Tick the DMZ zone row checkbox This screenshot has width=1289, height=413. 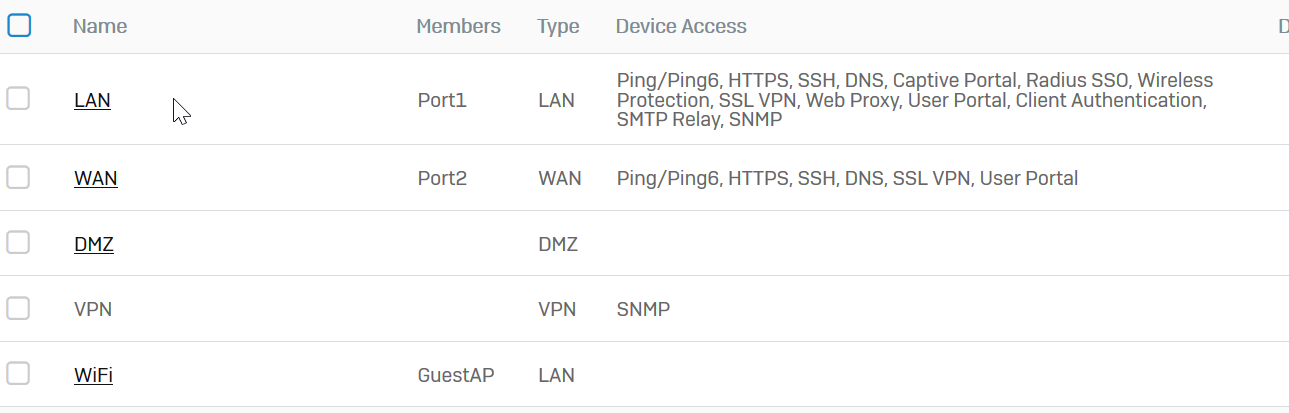[18, 243]
